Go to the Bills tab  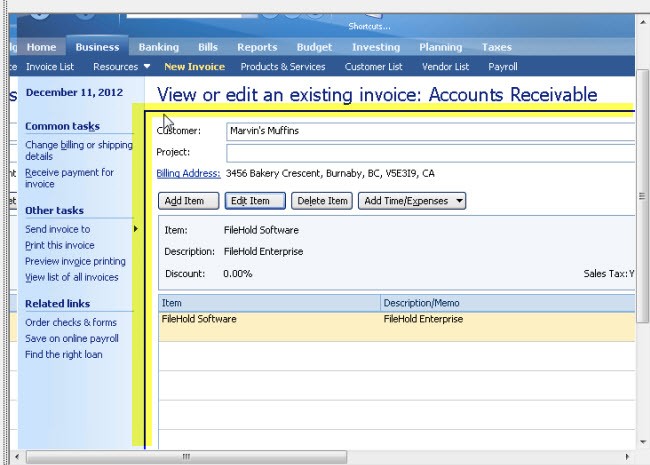click(x=208, y=47)
